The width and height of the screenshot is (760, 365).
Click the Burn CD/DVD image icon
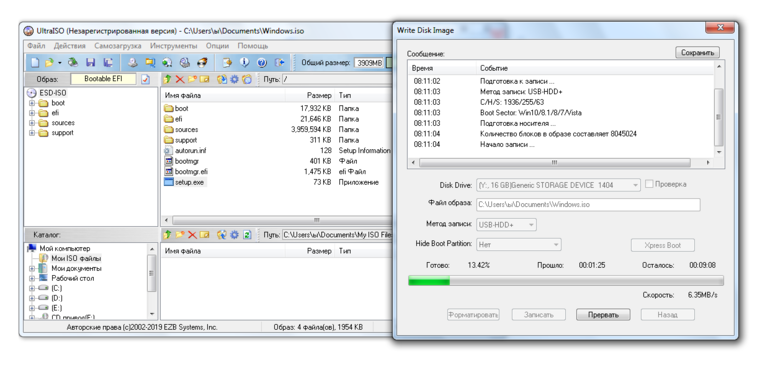click(x=203, y=63)
